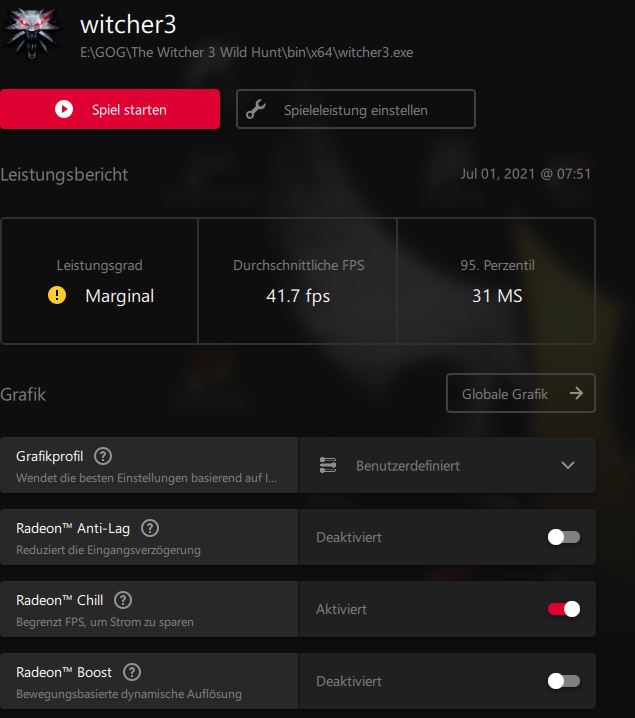635x718 pixels.
Task: Click the Durchschnittliche FPS label
Action: pyautogui.click(x=299, y=265)
